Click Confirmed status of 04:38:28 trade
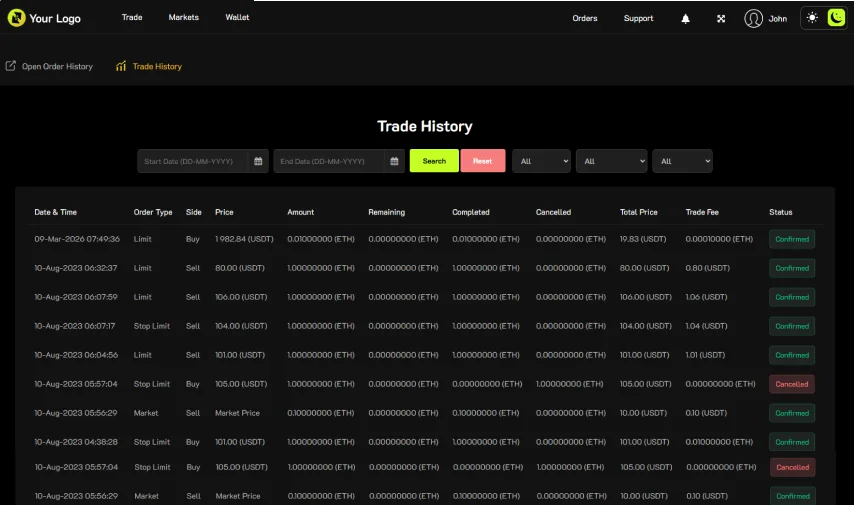 coord(792,442)
